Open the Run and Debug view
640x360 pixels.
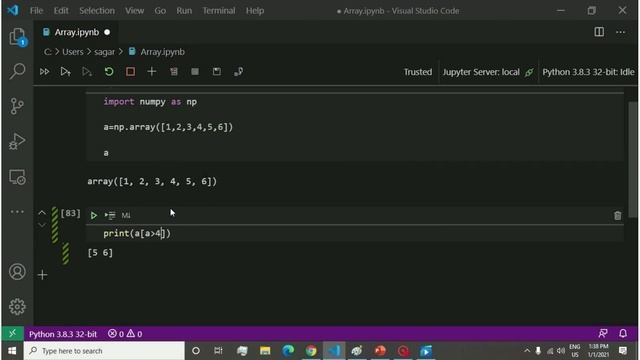(17, 141)
